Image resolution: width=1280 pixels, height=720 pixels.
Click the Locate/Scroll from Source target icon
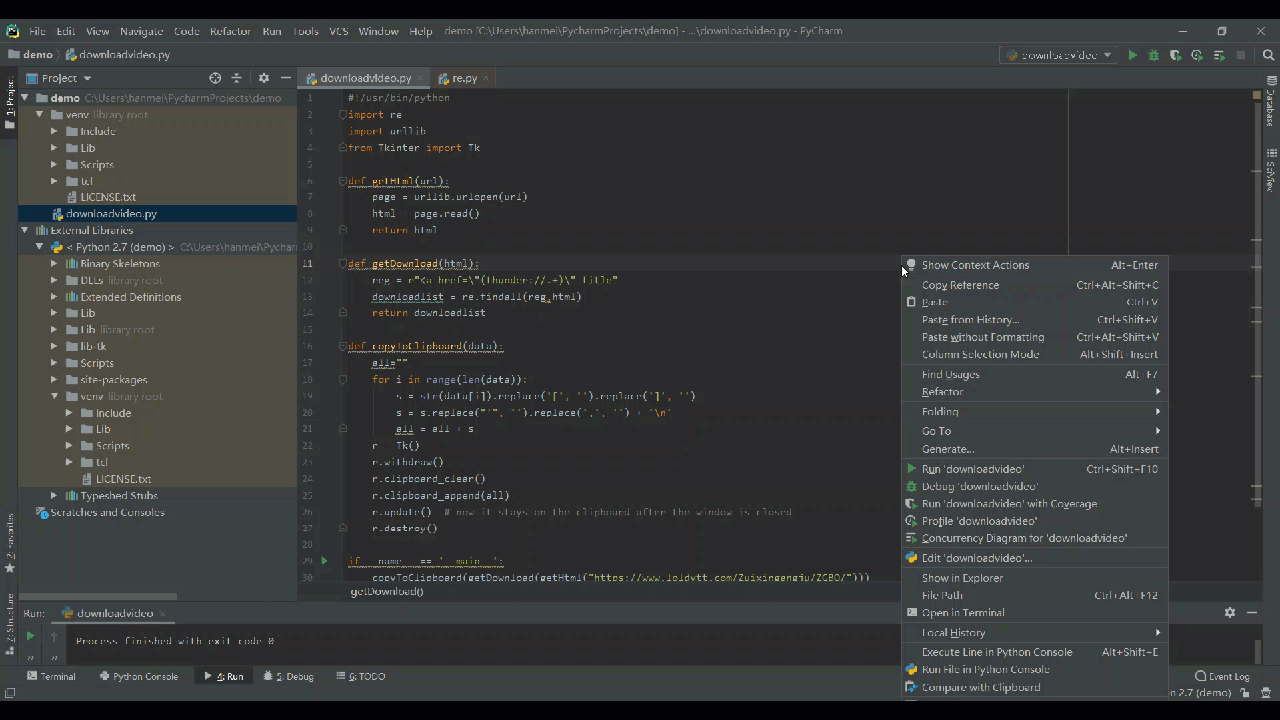(215, 78)
